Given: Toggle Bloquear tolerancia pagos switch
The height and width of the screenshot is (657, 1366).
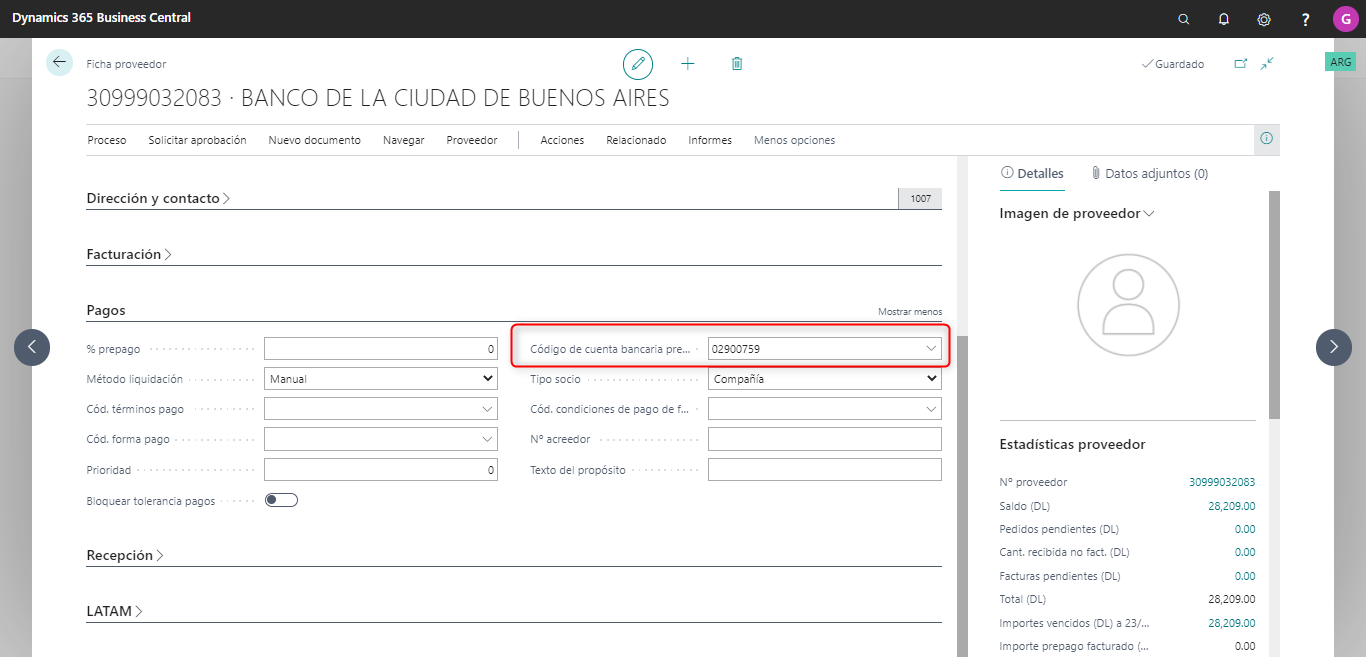Looking at the screenshot, I should click(281, 500).
